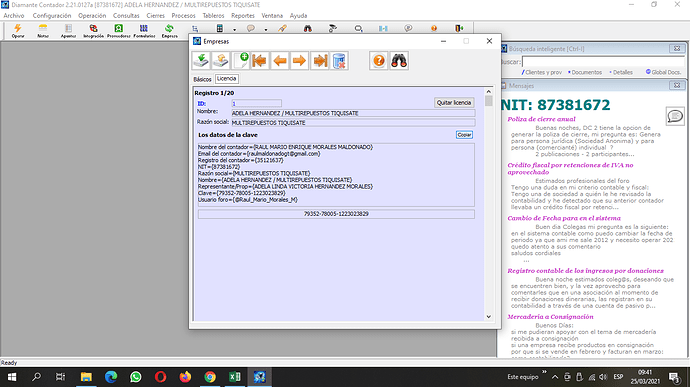This screenshot has height=387, width=690.
Task: Click the second save/export icon in Empresas
Action: tap(220, 61)
